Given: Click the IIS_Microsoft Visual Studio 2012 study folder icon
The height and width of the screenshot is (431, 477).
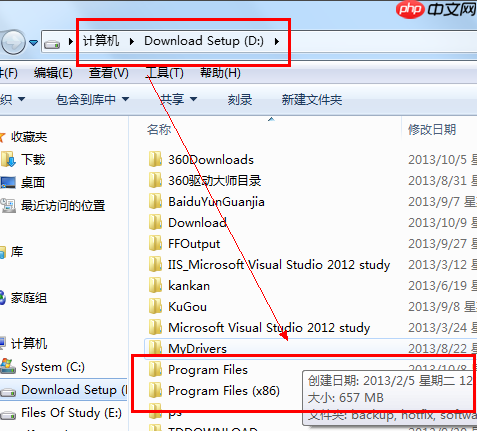Looking at the screenshot, I should pyautogui.click(x=155, y=264).
